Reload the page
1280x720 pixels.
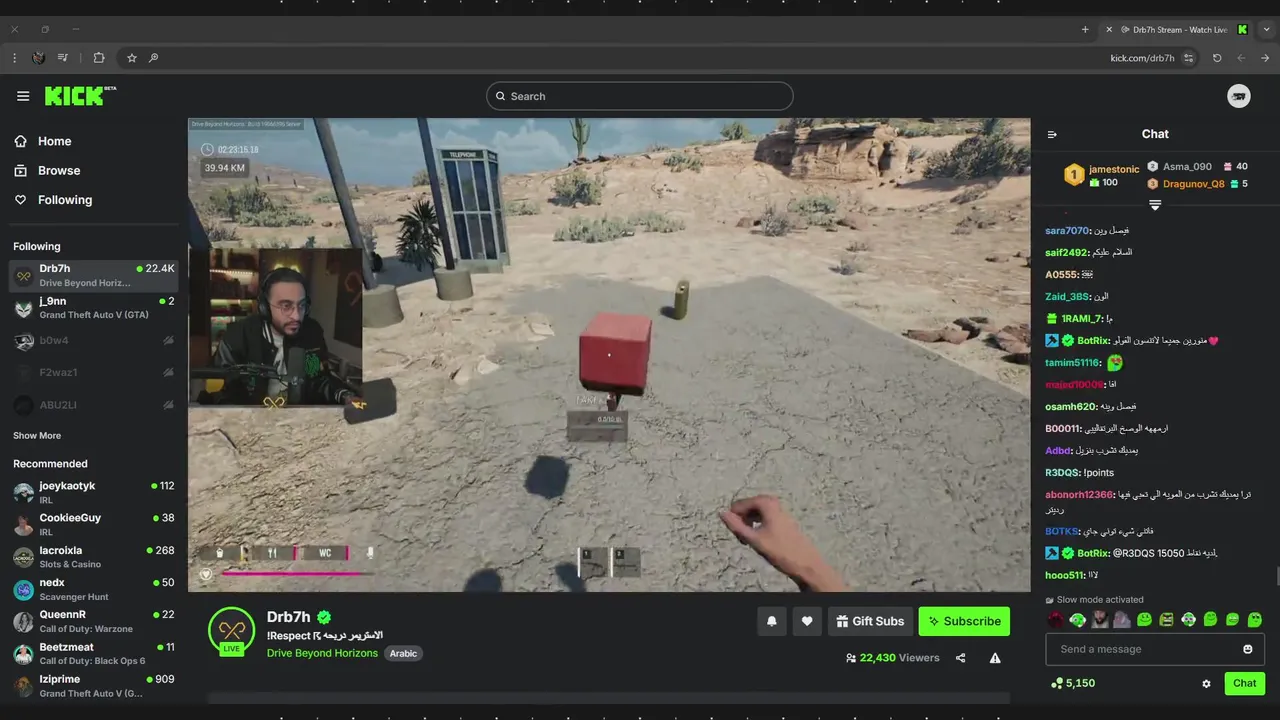tap(1217, 58)
